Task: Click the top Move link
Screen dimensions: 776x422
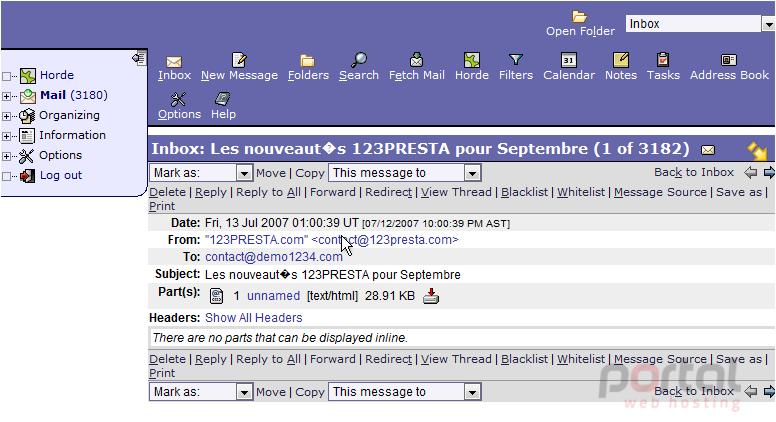Action: (x=271, y=173)
